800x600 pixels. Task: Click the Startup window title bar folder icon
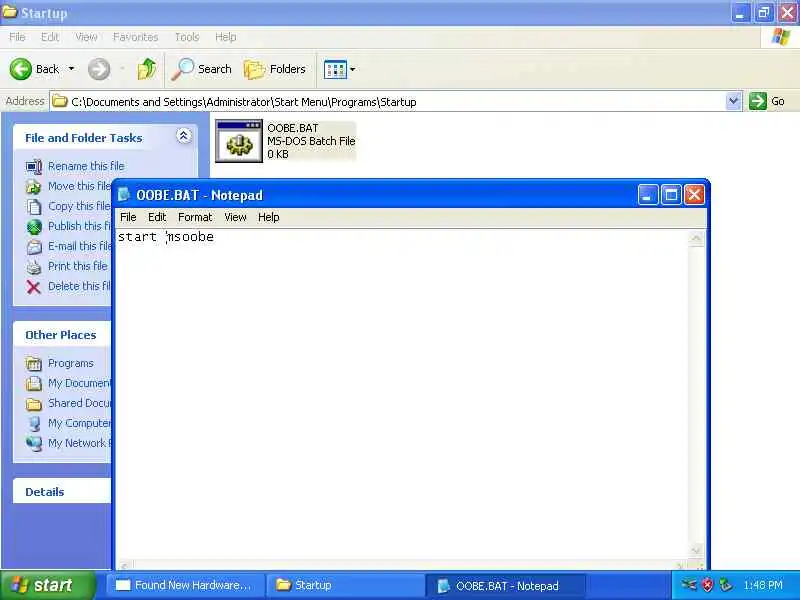click(x=10, y=12)
